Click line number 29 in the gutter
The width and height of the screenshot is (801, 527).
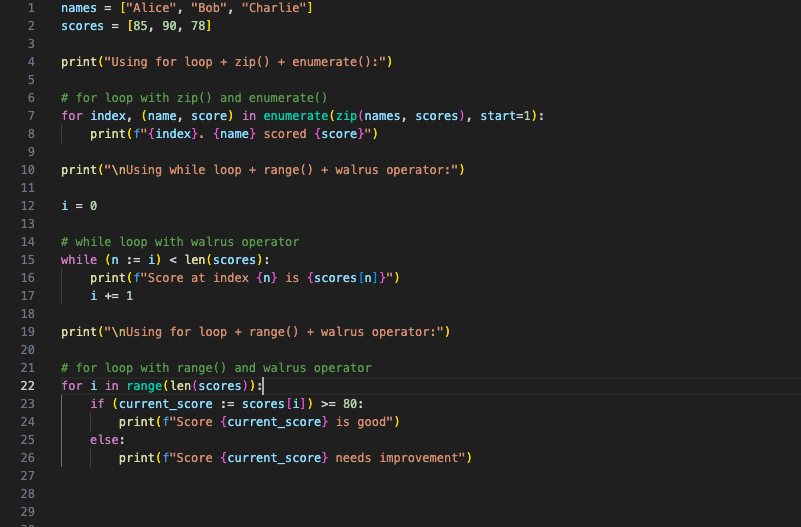[28, 512]
